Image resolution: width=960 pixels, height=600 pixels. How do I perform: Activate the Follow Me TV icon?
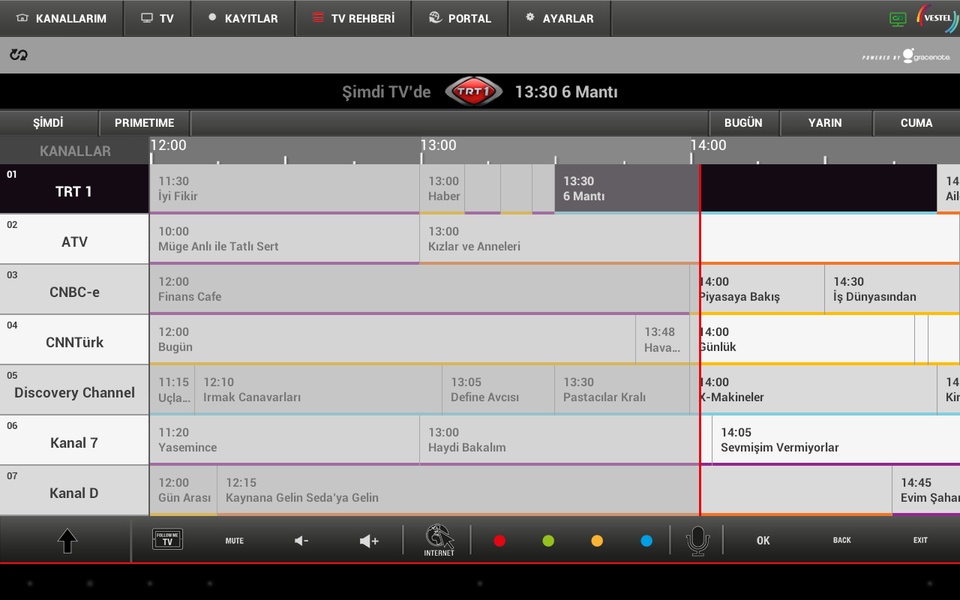pos(167,539)
